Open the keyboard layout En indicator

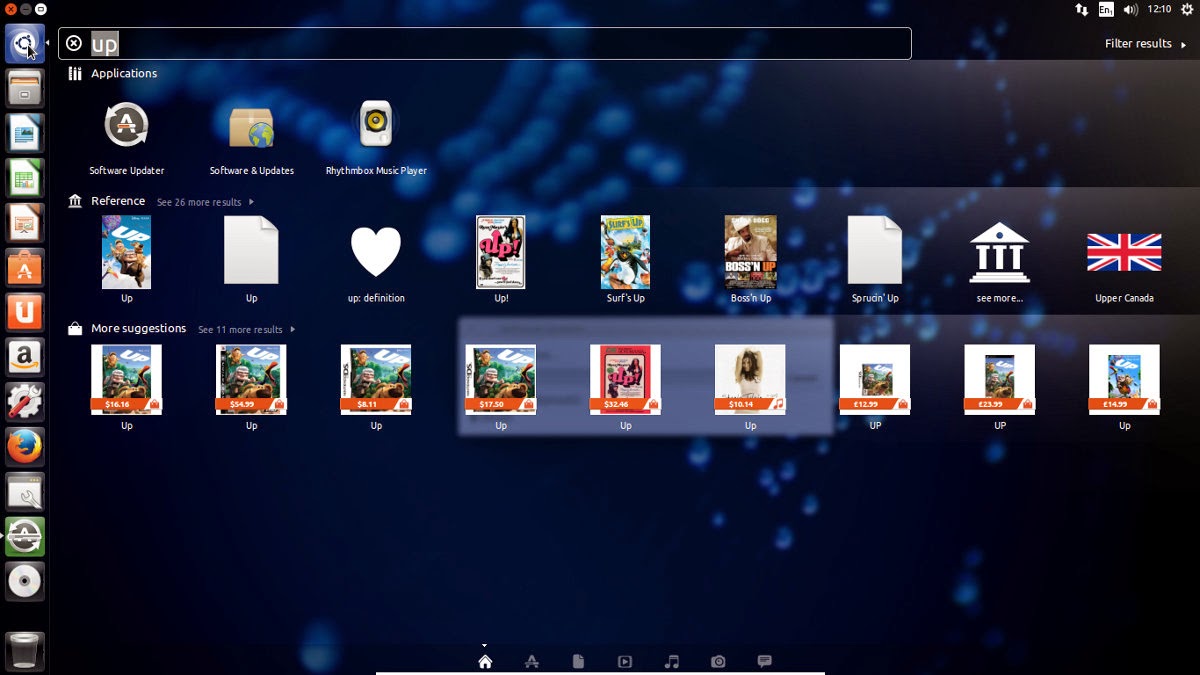[1106, 9]
